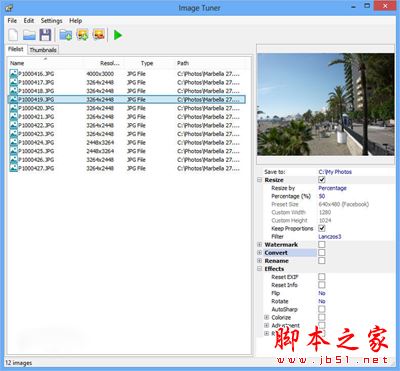Select the P1000423.JPG row
Screen dimensions: 400x371
(x=127, y=134)
